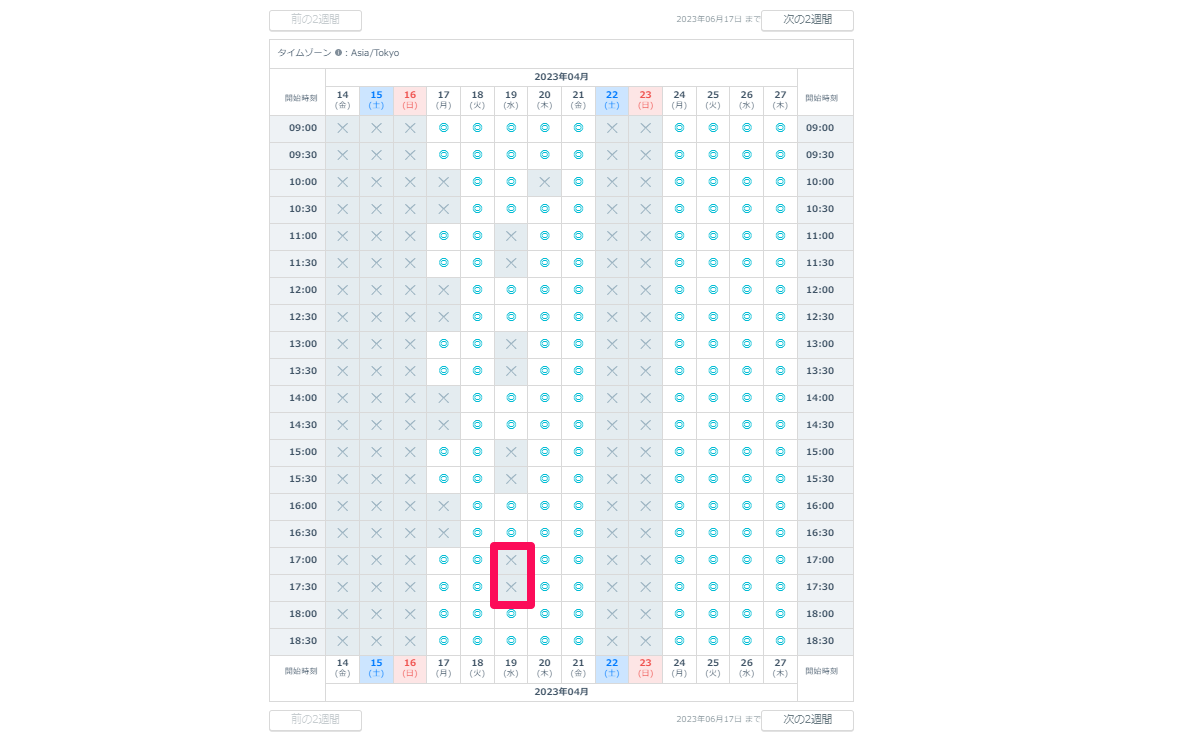Click unavailable X on the 22nd at 12:30
The width and height of the screenshot is (1187, 733).
tap(612, 317)
